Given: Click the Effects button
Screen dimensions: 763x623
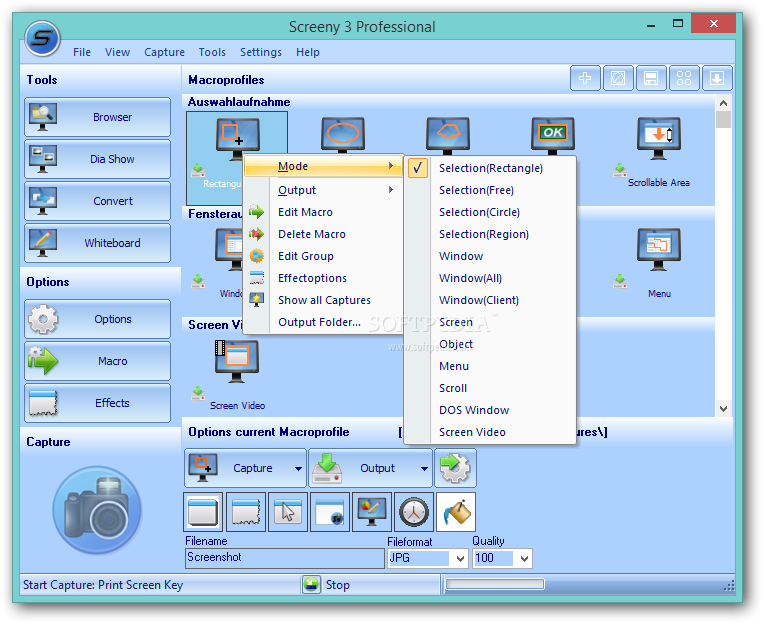Looking at the screenshot, I should coord(97,403).
